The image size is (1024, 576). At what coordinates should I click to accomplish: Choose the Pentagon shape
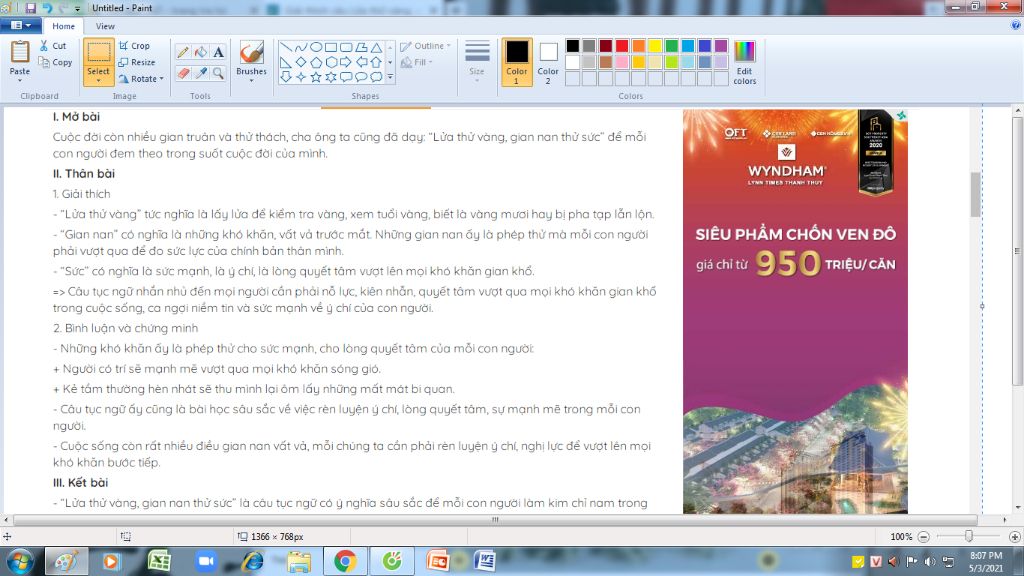316,62
